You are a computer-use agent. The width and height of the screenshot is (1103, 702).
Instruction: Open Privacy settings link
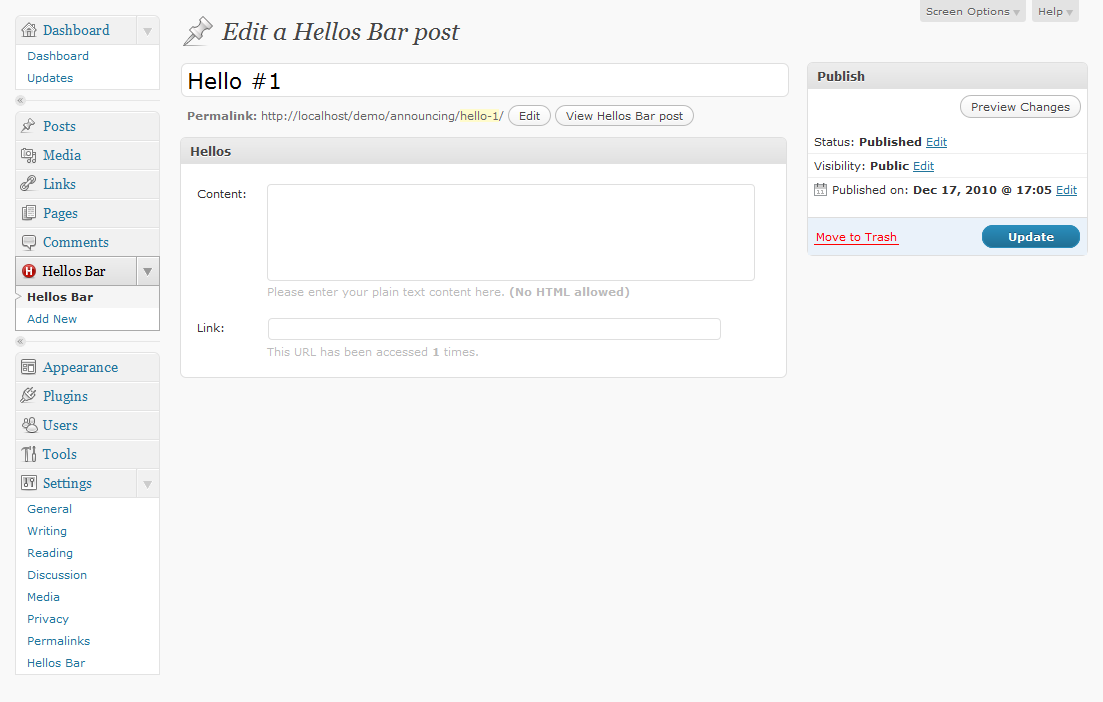(x=48, y=619)
